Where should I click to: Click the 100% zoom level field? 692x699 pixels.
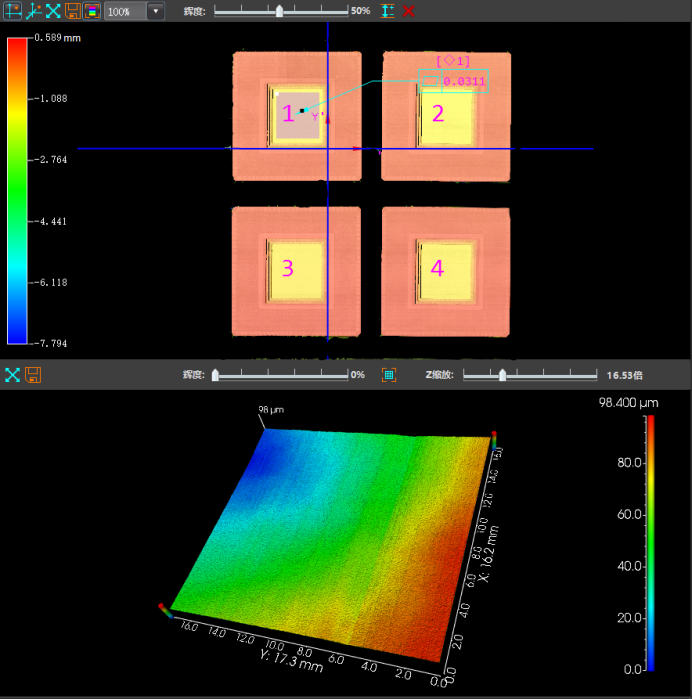click(124, 11)
